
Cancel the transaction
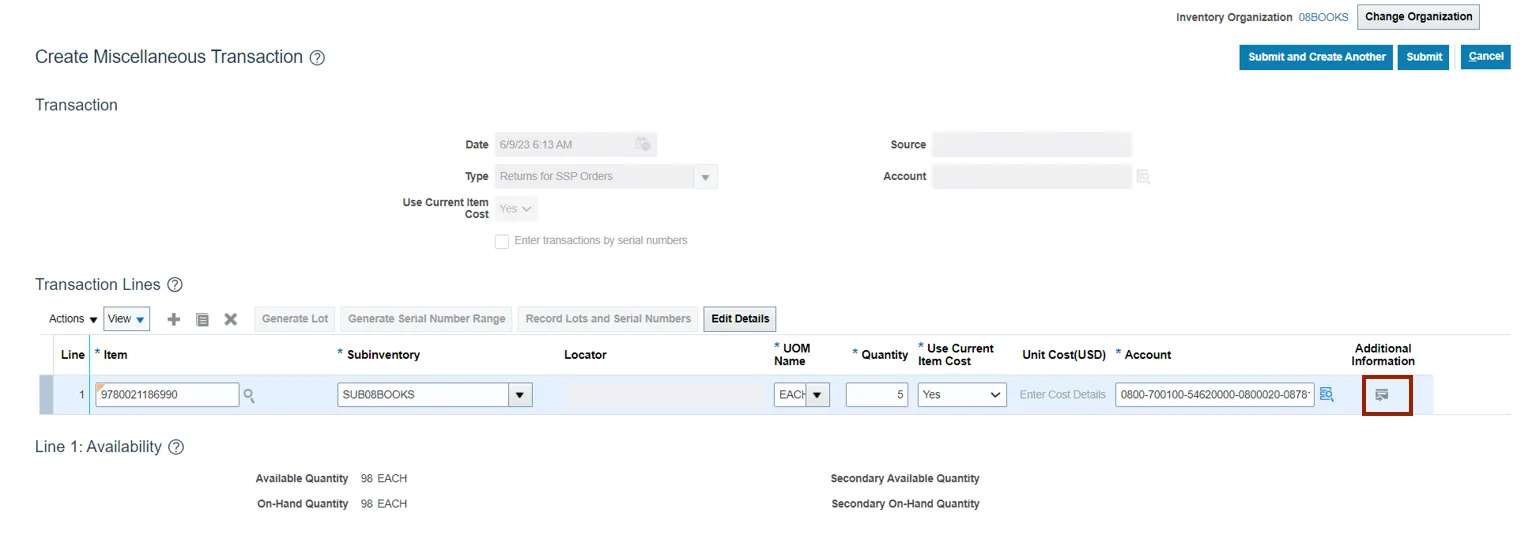pos(1485,57)
